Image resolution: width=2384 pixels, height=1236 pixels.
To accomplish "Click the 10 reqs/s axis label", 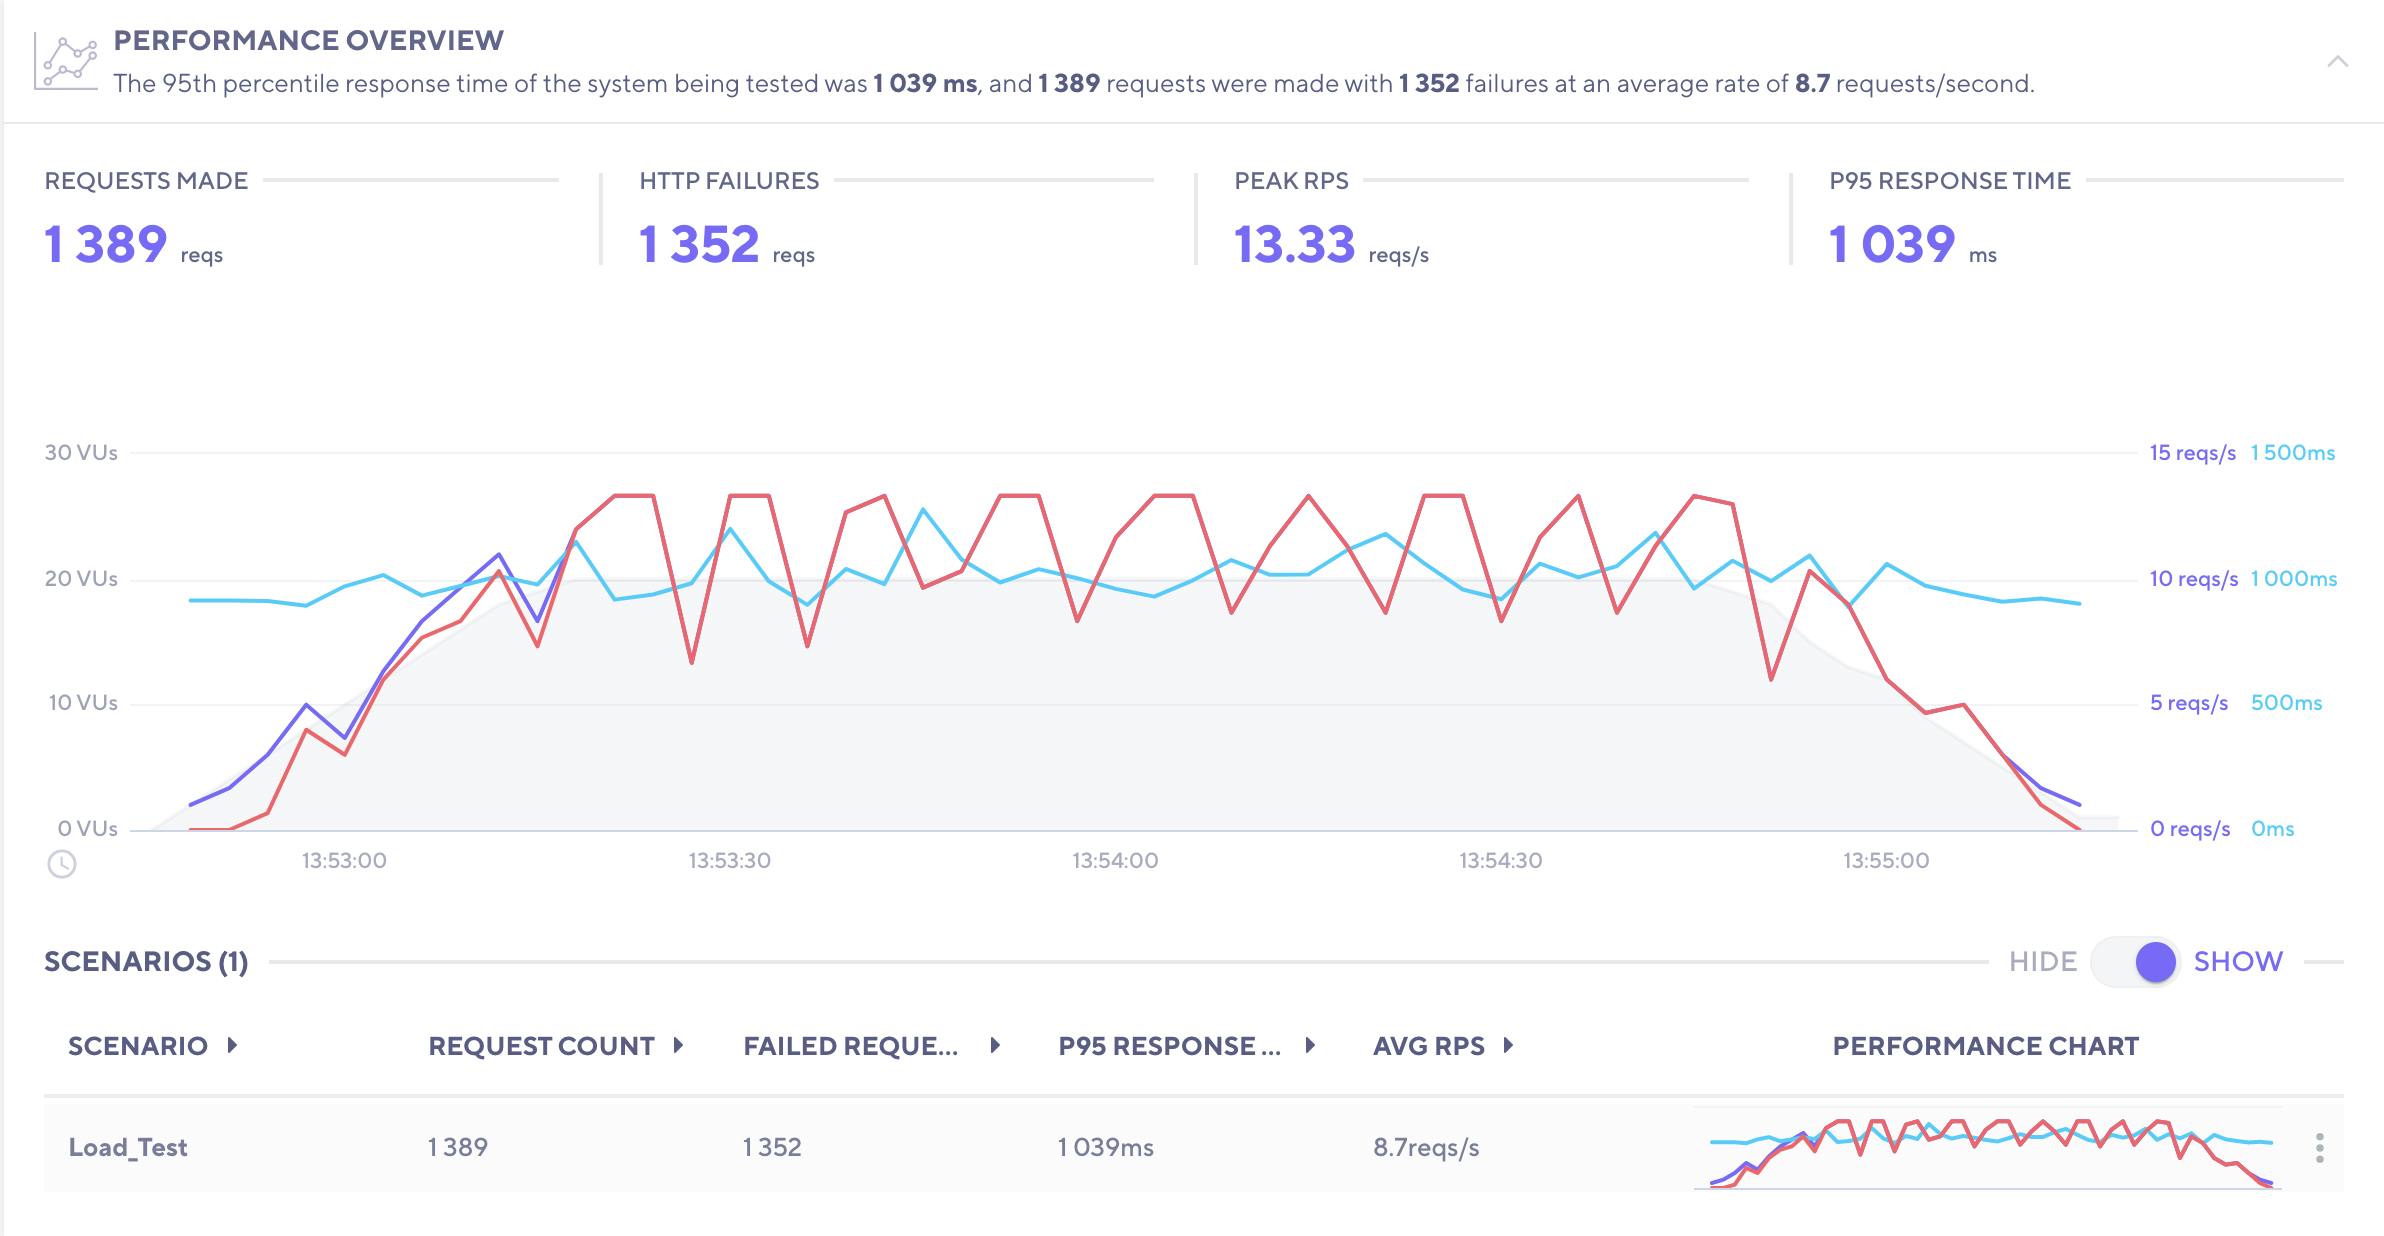I will coord(2194,579).
